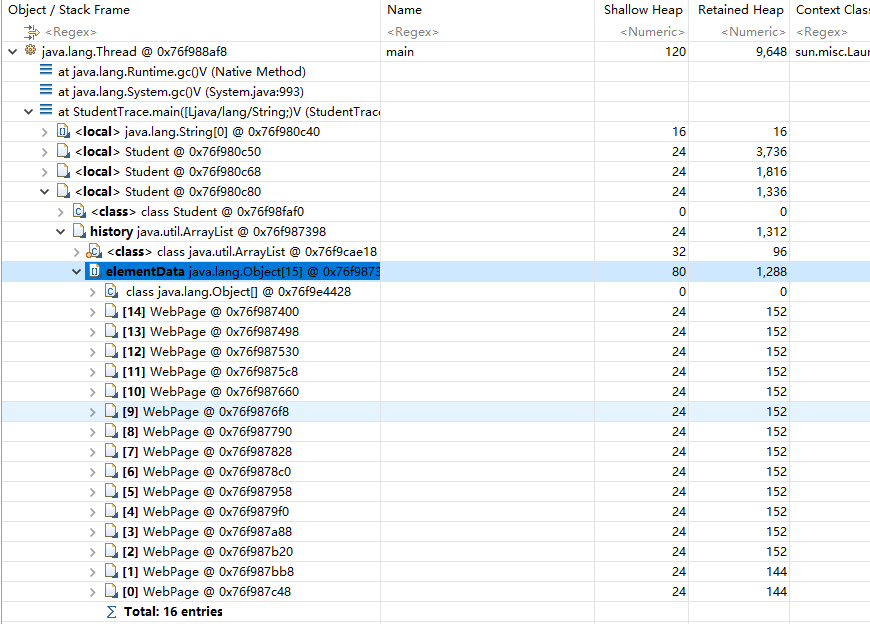Image resolution: width=870 pixels, height=624 pixels.
Task: Click object icon of history ArrayList
Action: click(79, 231)
